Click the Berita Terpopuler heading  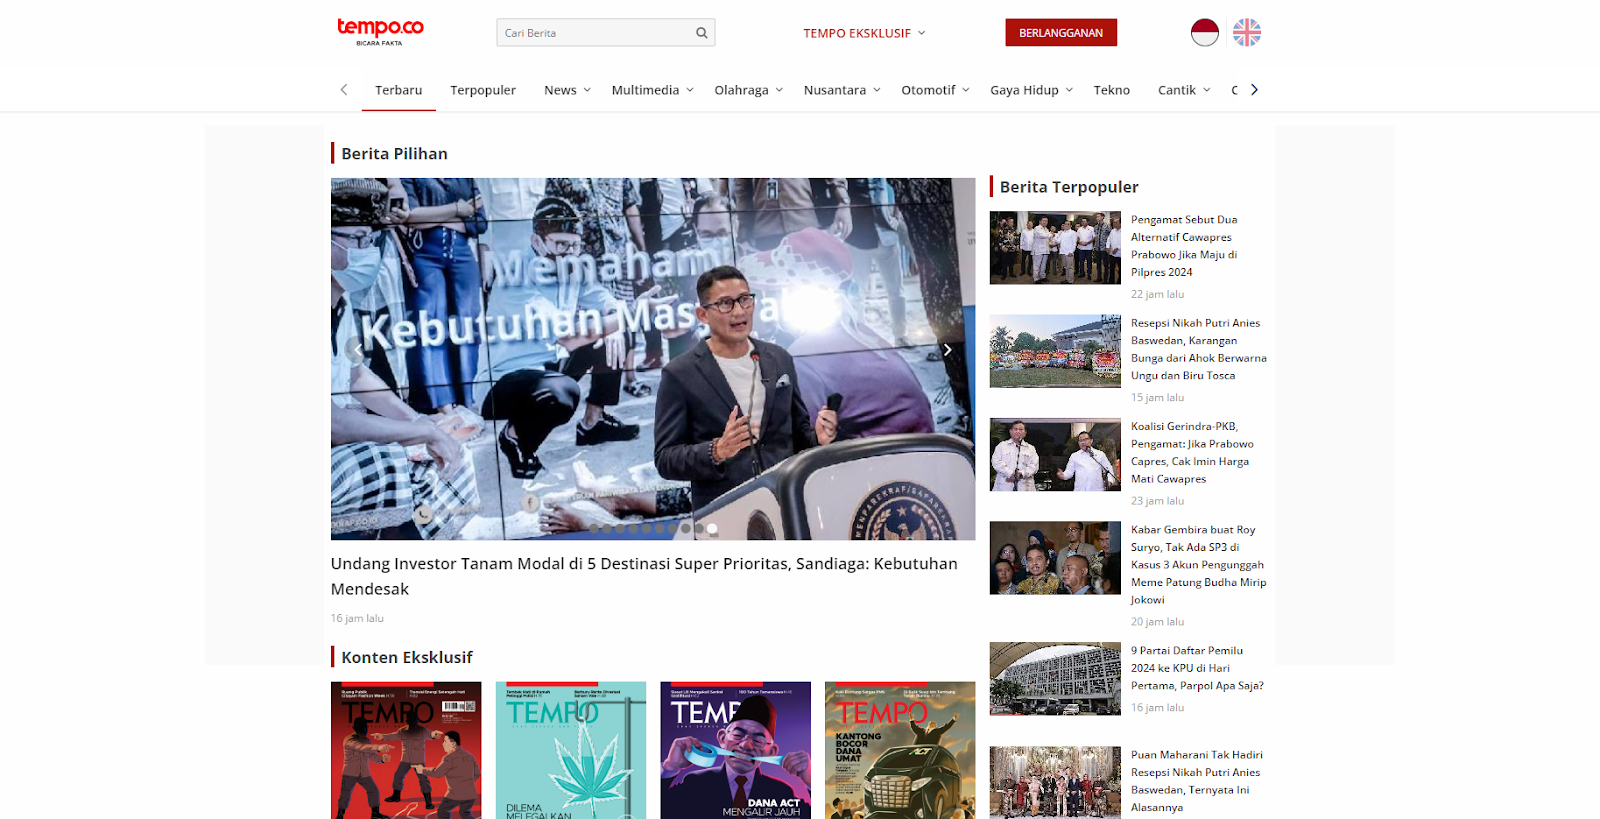click(1069, 187)
